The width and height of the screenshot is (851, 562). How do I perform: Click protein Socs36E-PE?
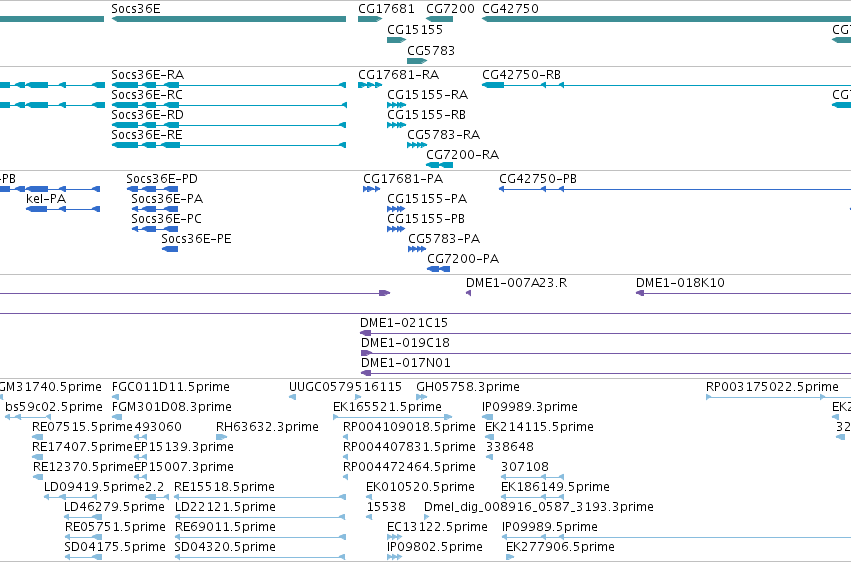170,249
